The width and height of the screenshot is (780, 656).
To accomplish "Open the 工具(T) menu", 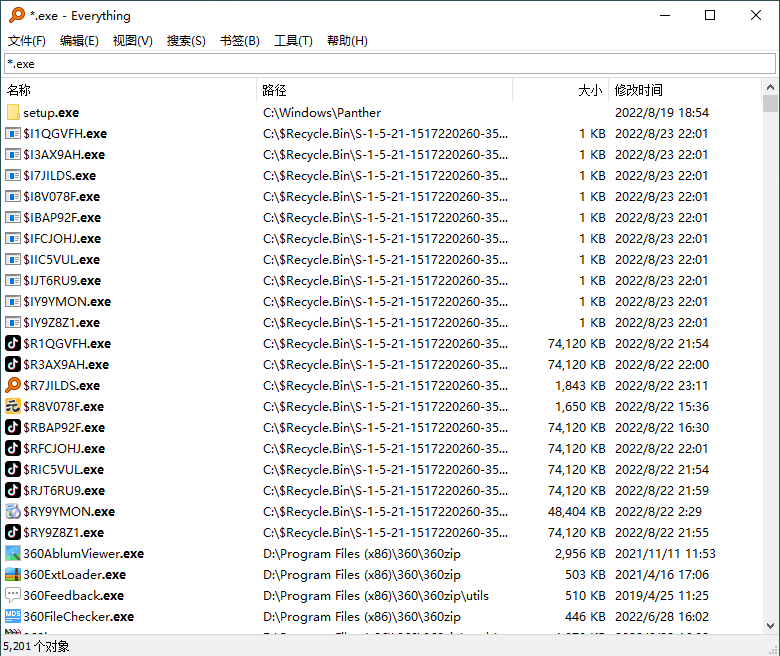I will [x=293, y=41].
